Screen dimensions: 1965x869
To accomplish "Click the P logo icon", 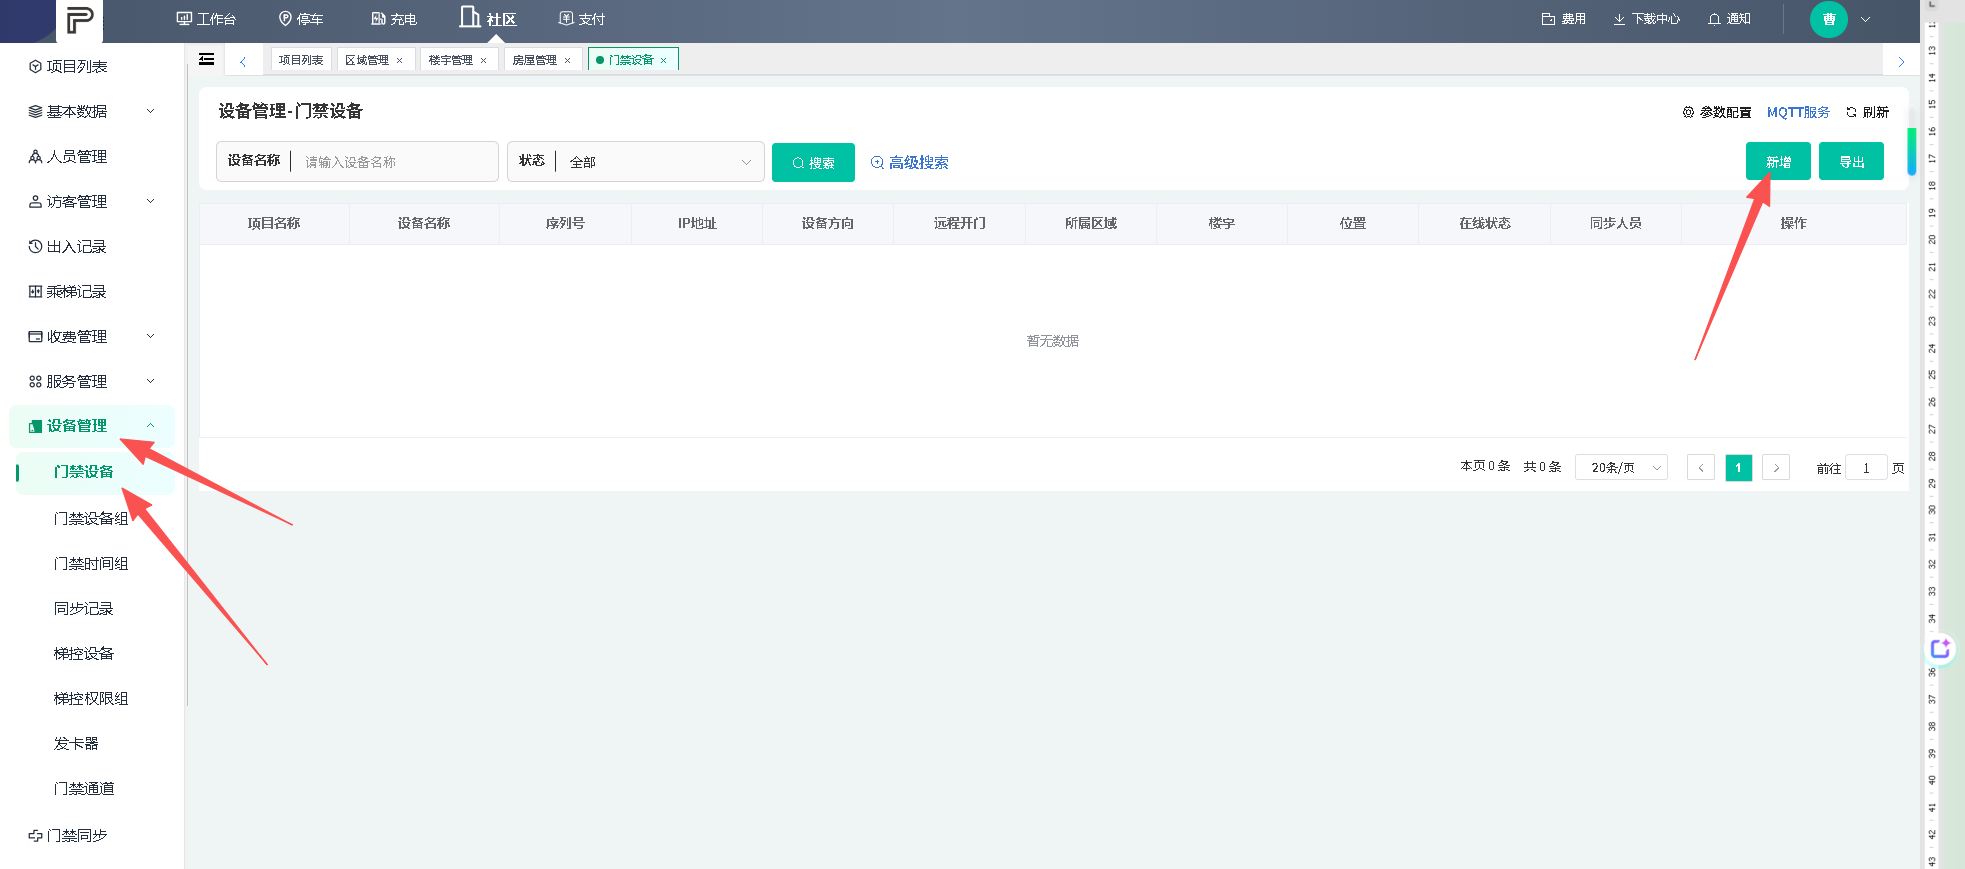I will (x=79, y=20).
